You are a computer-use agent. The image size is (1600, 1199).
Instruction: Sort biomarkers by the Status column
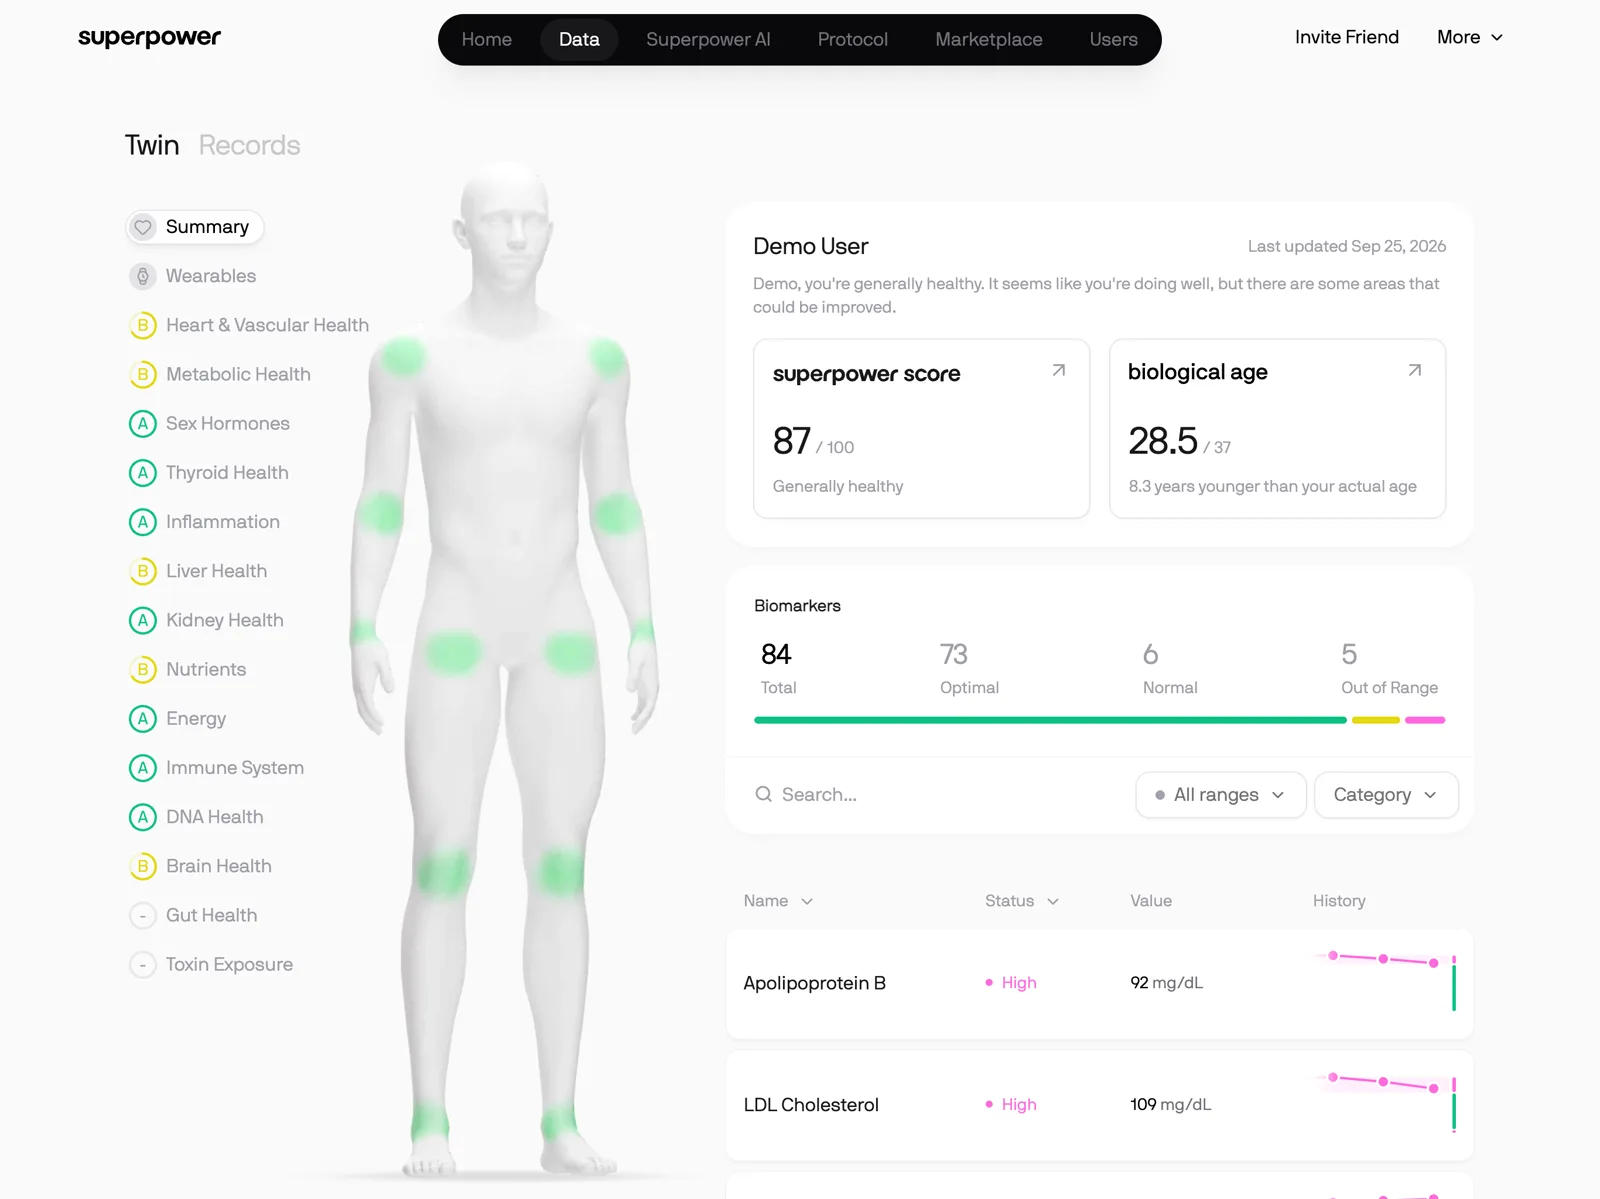tap(1021, 901)
